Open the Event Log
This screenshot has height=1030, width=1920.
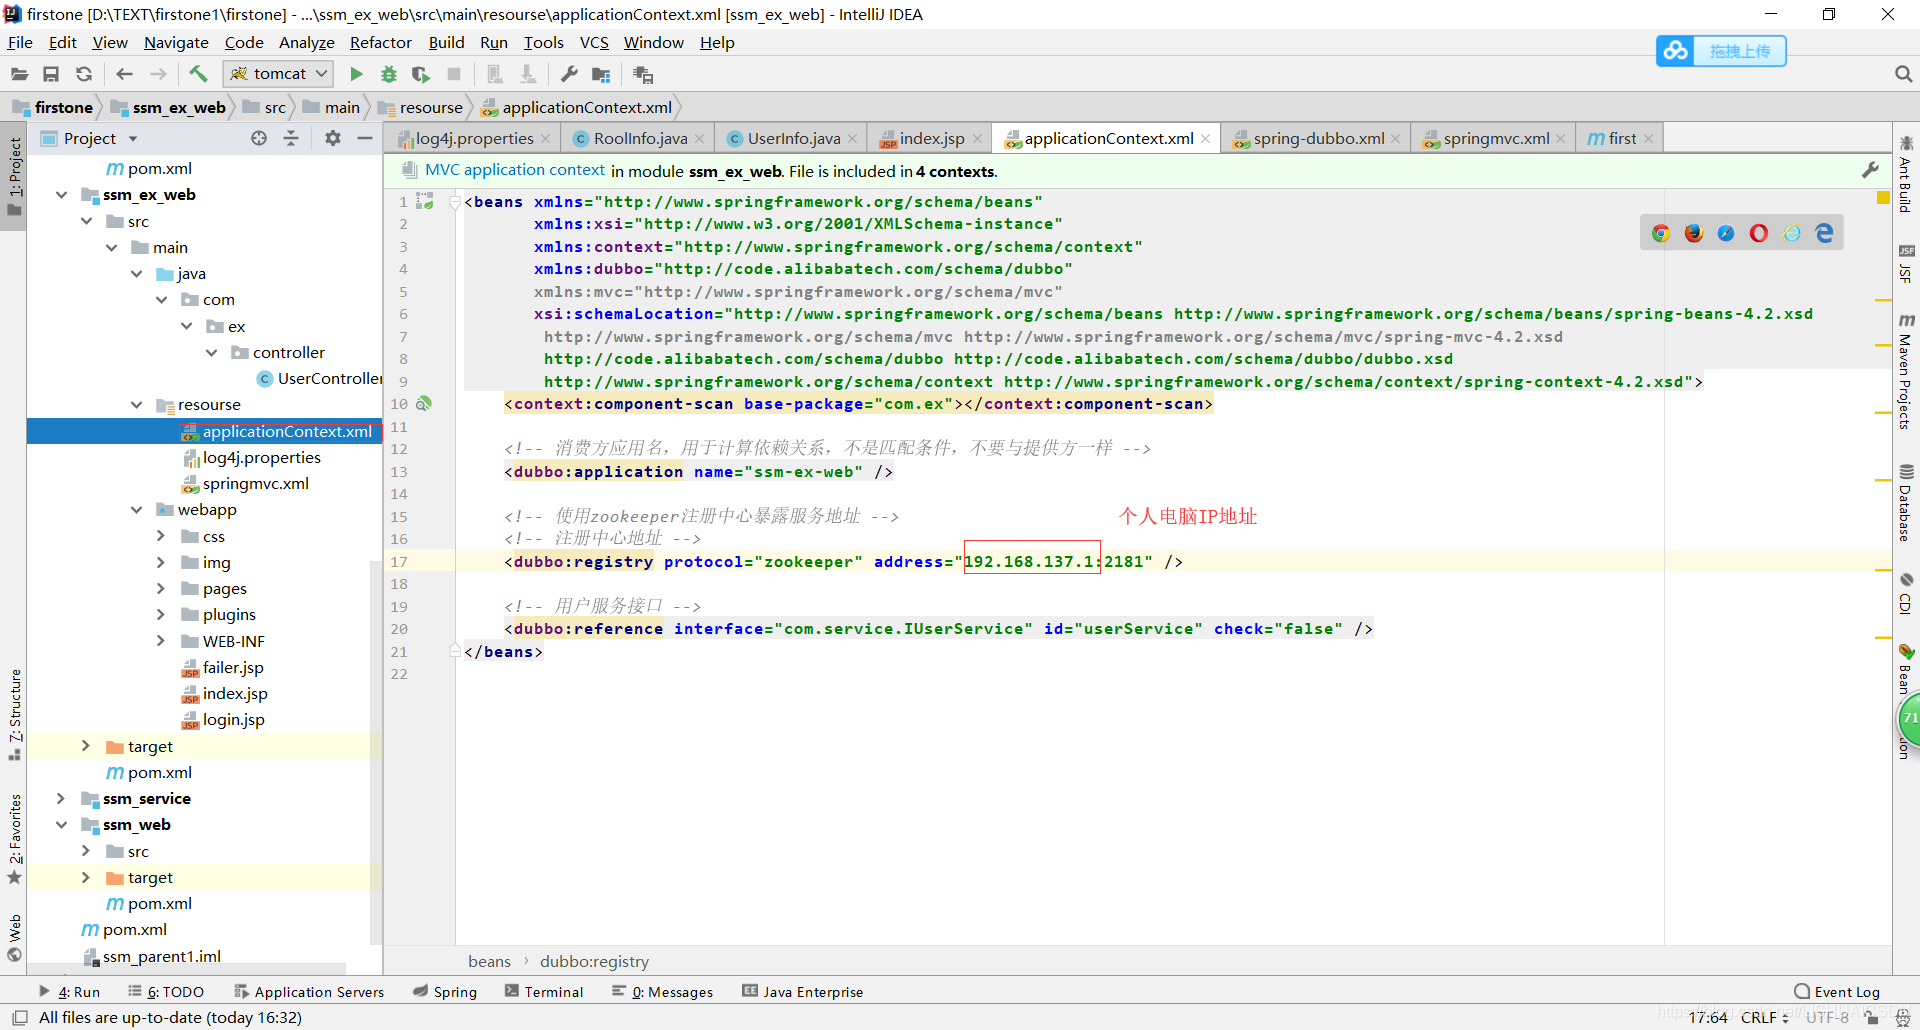(1837, 992)
